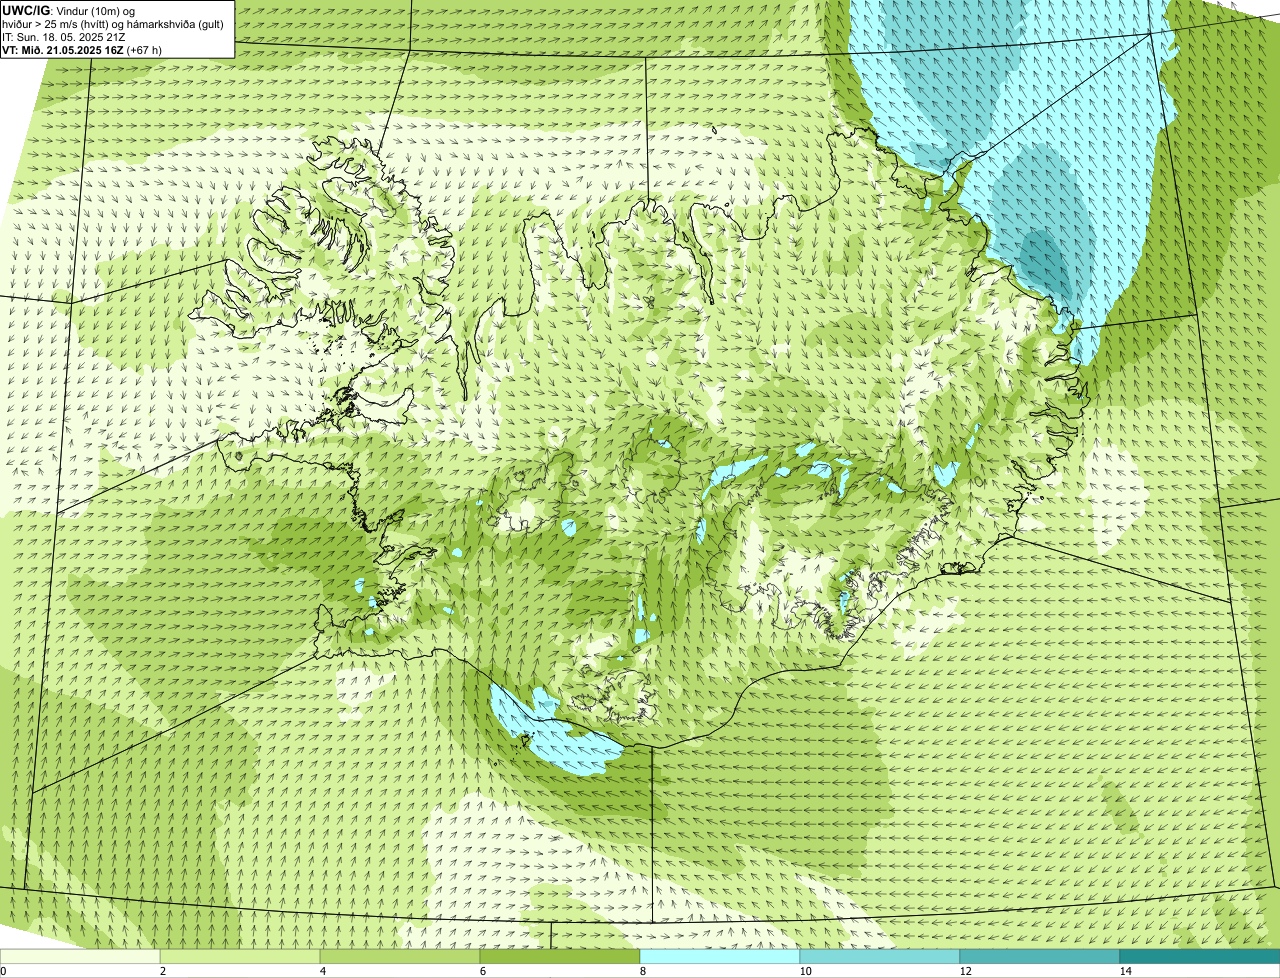Click the 0–2 m/s palest legend color
Screen dimensions: 1280x978
[80, 956]
